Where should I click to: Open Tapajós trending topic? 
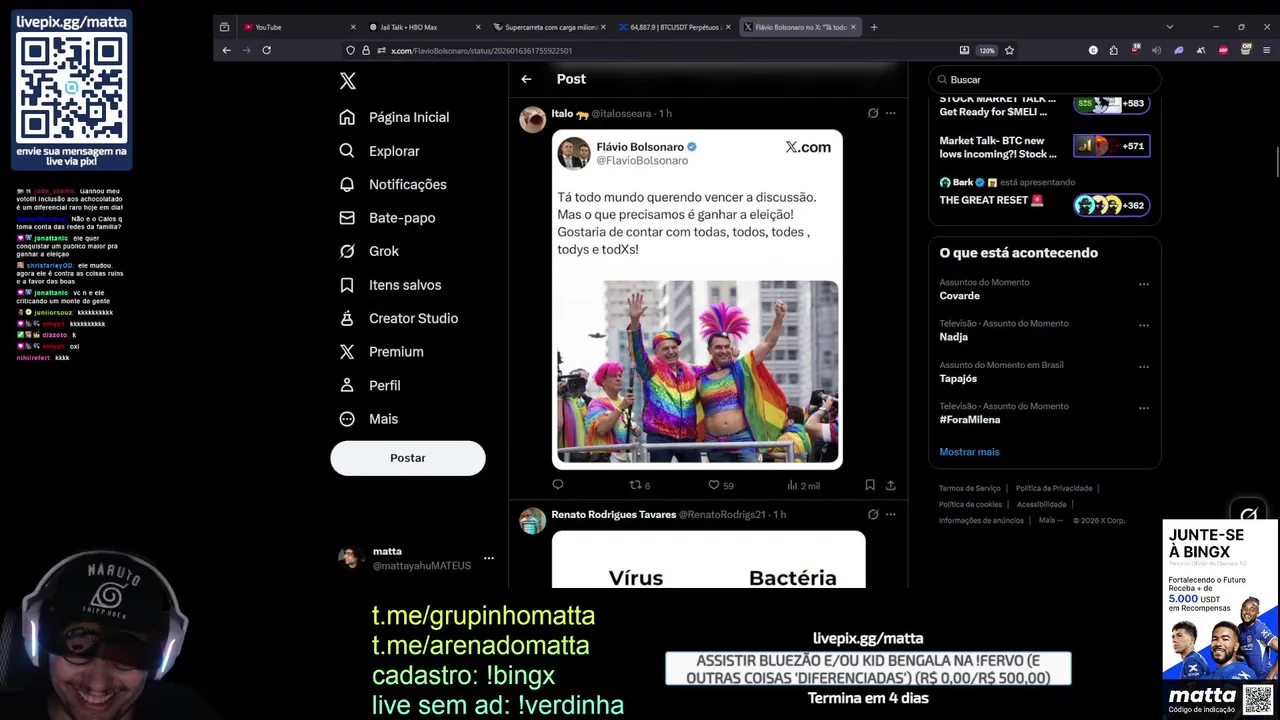[958, 379]
